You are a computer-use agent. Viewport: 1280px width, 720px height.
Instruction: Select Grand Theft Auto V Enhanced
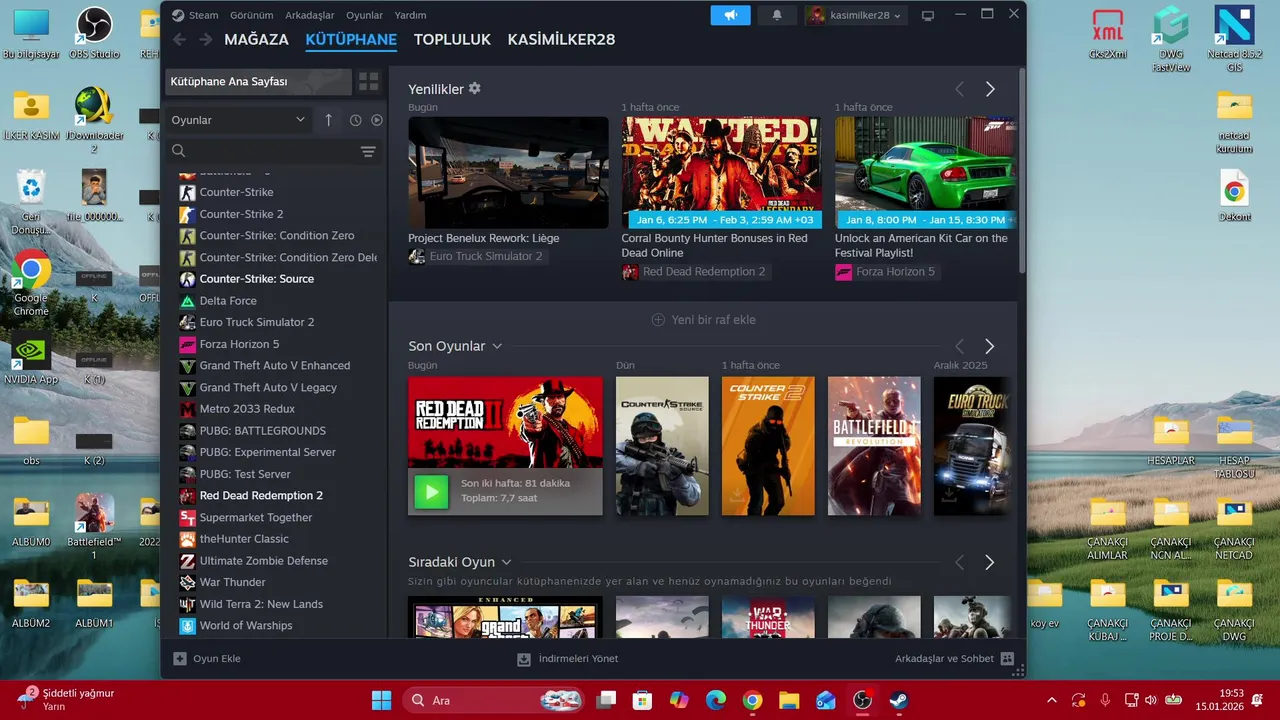pos(275,366)
